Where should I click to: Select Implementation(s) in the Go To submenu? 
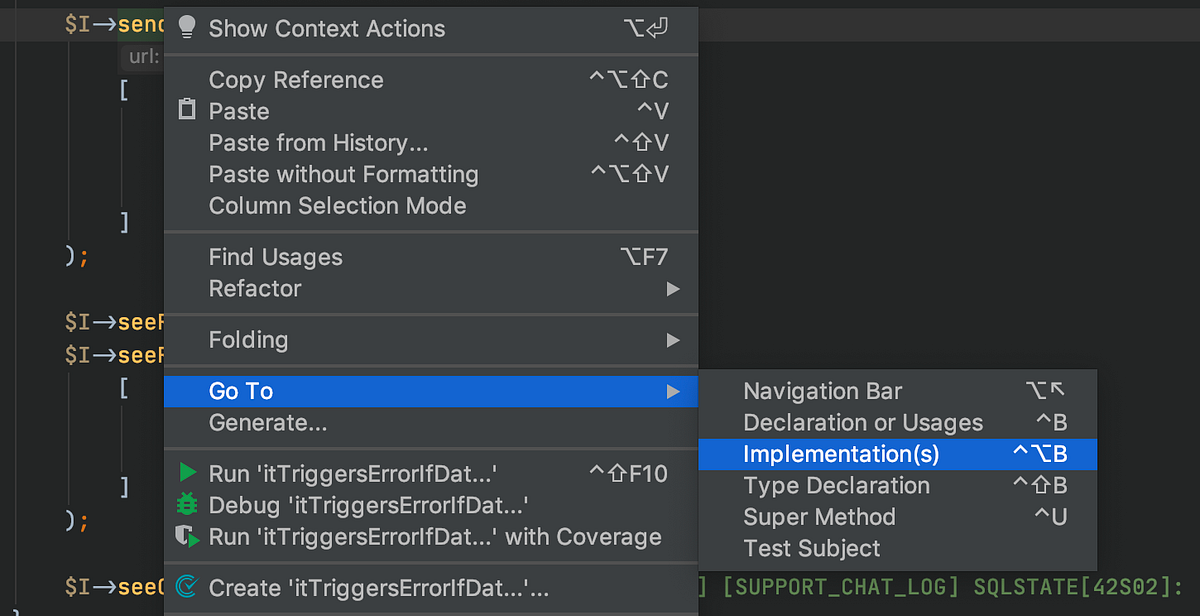coord(839,454)
